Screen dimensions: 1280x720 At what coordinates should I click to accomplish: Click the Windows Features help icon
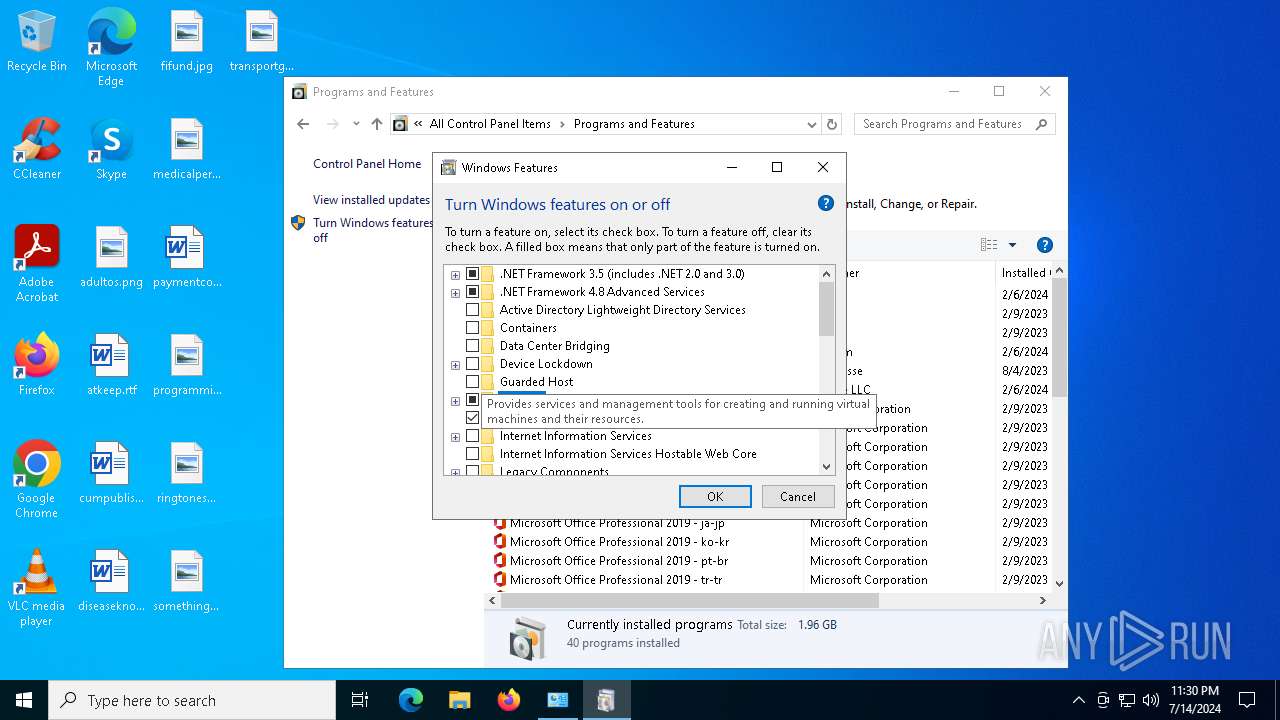tap(825, 203)
